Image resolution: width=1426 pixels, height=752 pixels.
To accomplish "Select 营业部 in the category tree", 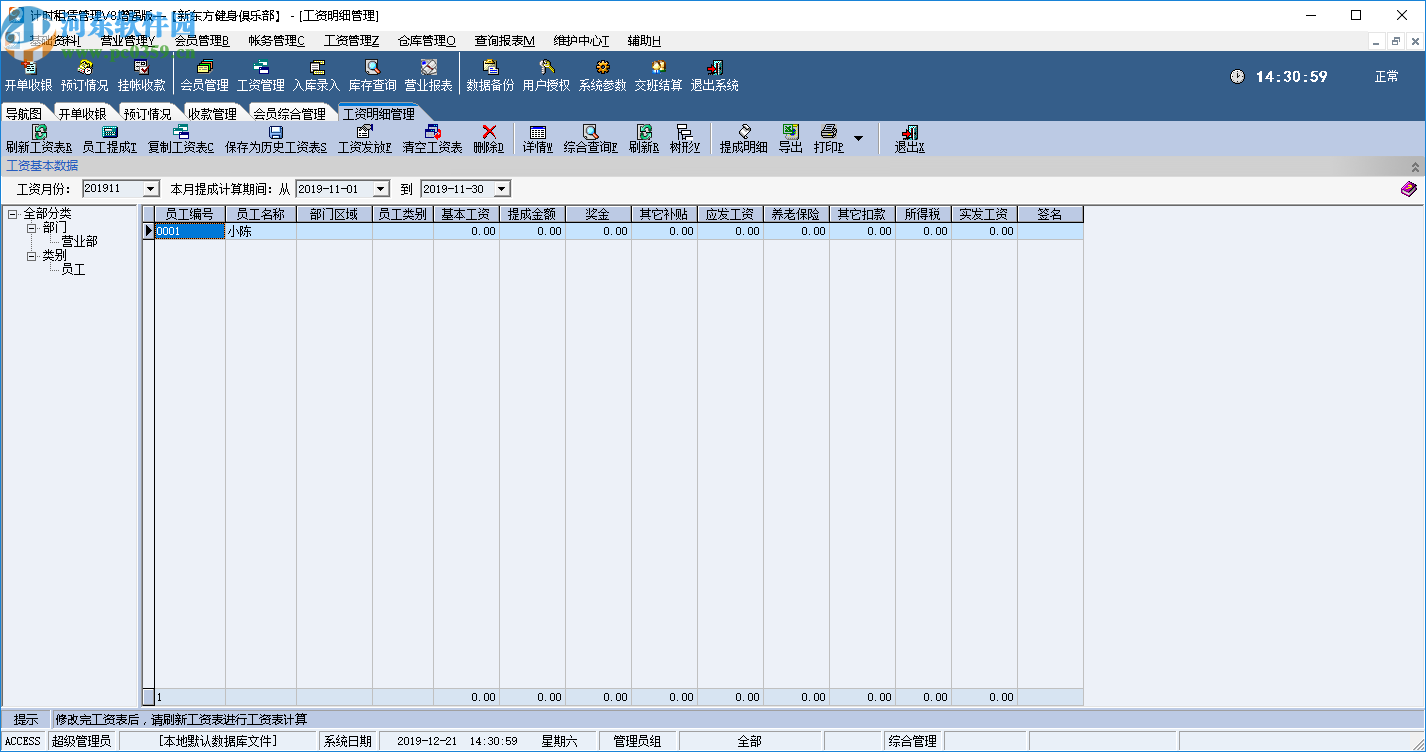I will (x=79, y=242).
